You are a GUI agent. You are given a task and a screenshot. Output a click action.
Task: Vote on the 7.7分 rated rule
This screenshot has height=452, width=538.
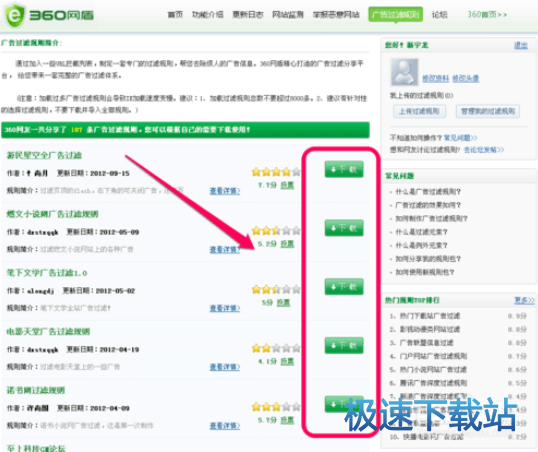(287, 185)
